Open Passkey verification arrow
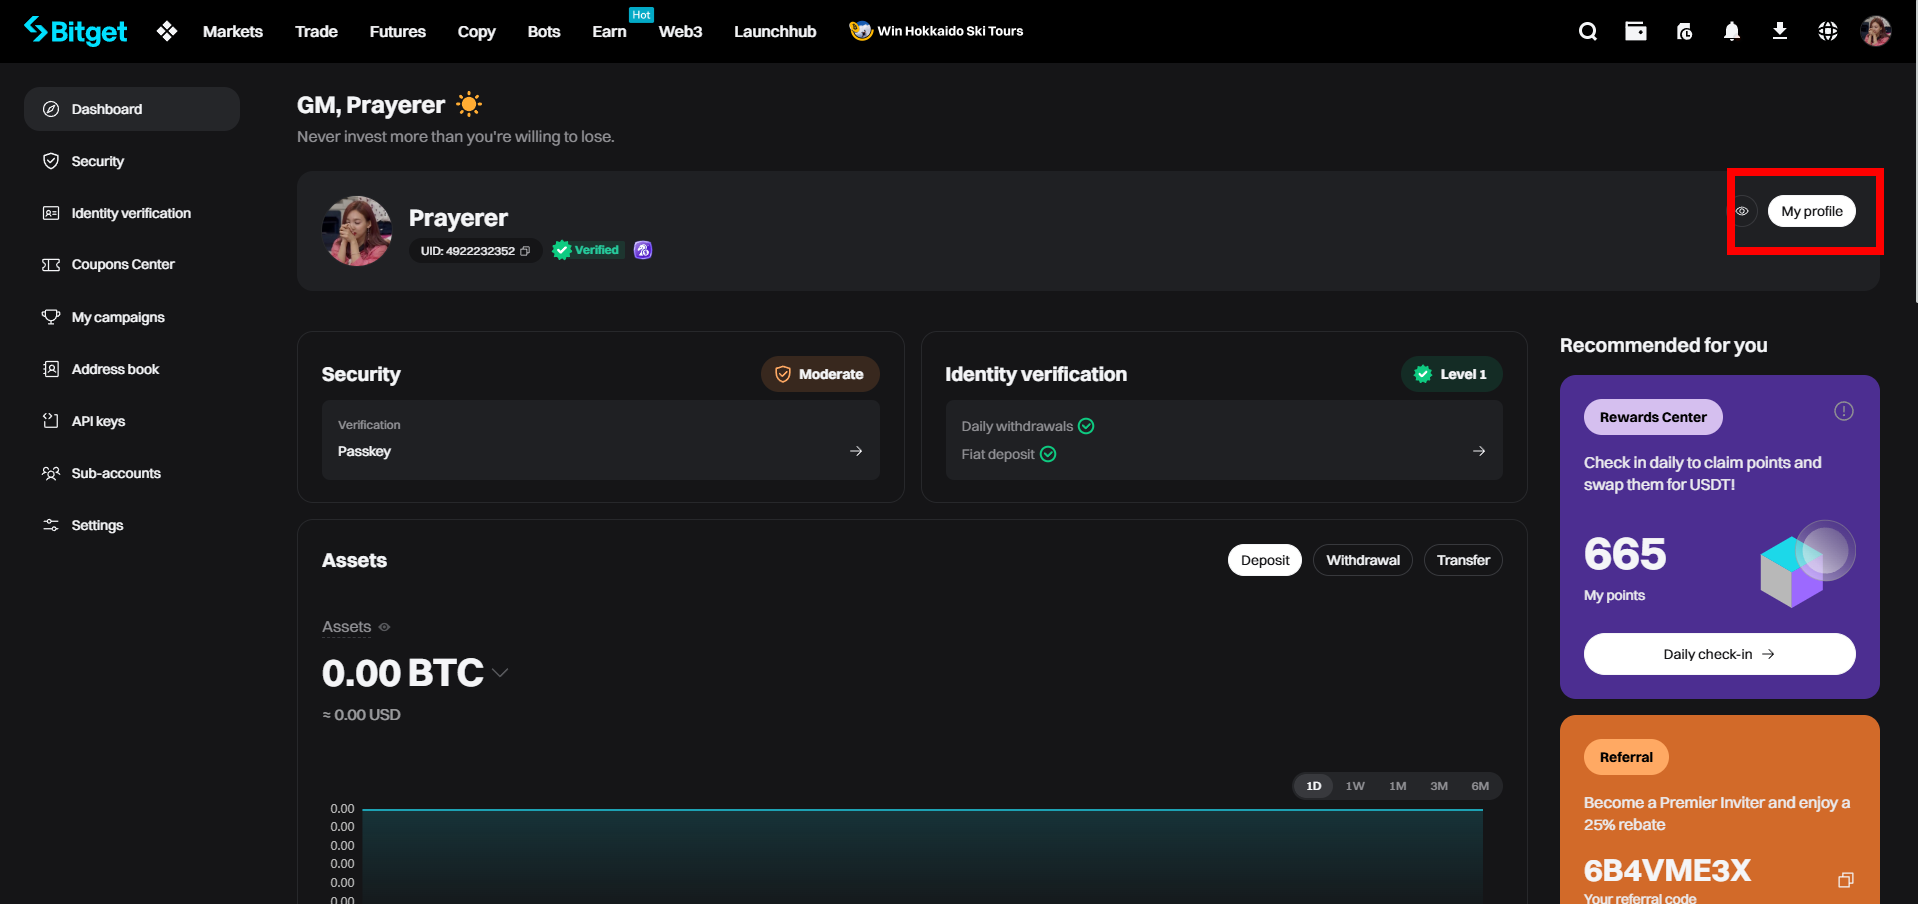 click(856, 451)
